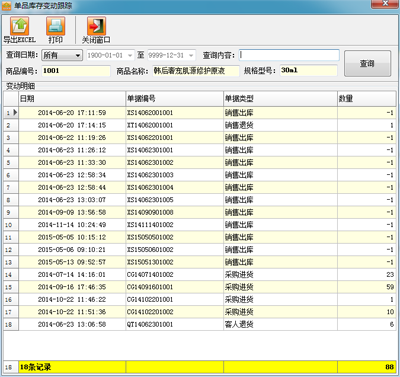The height and width of the screenshot is (377, 400).
Task: Click the 商品编号 field showing 1001
Action: click(76, 71)
